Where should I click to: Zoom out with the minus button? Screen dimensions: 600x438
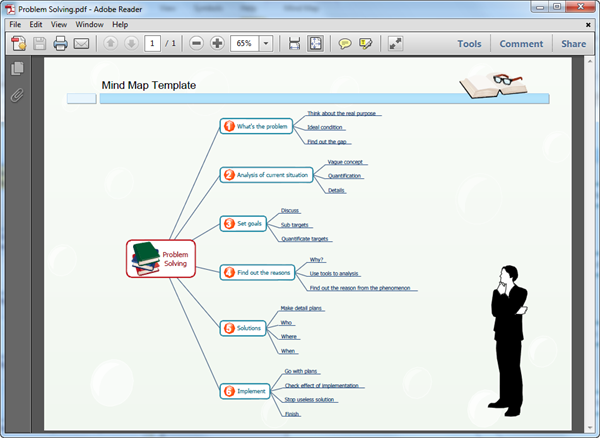(196, 43)
